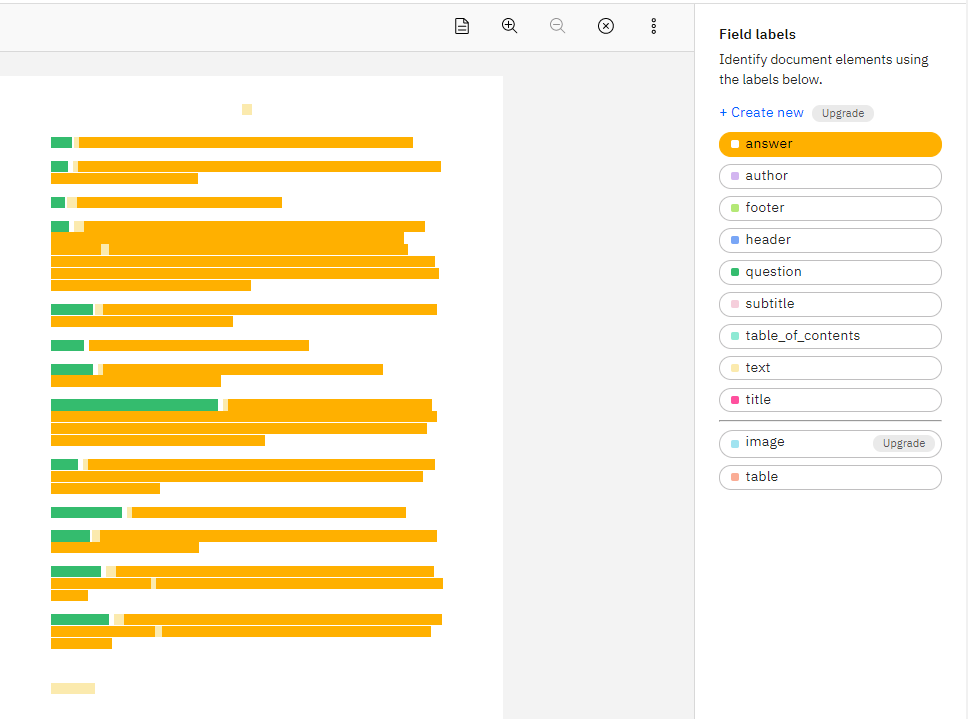The image size is (968, 719).
Task: Click the Create new label link
Action: [761, 113]
